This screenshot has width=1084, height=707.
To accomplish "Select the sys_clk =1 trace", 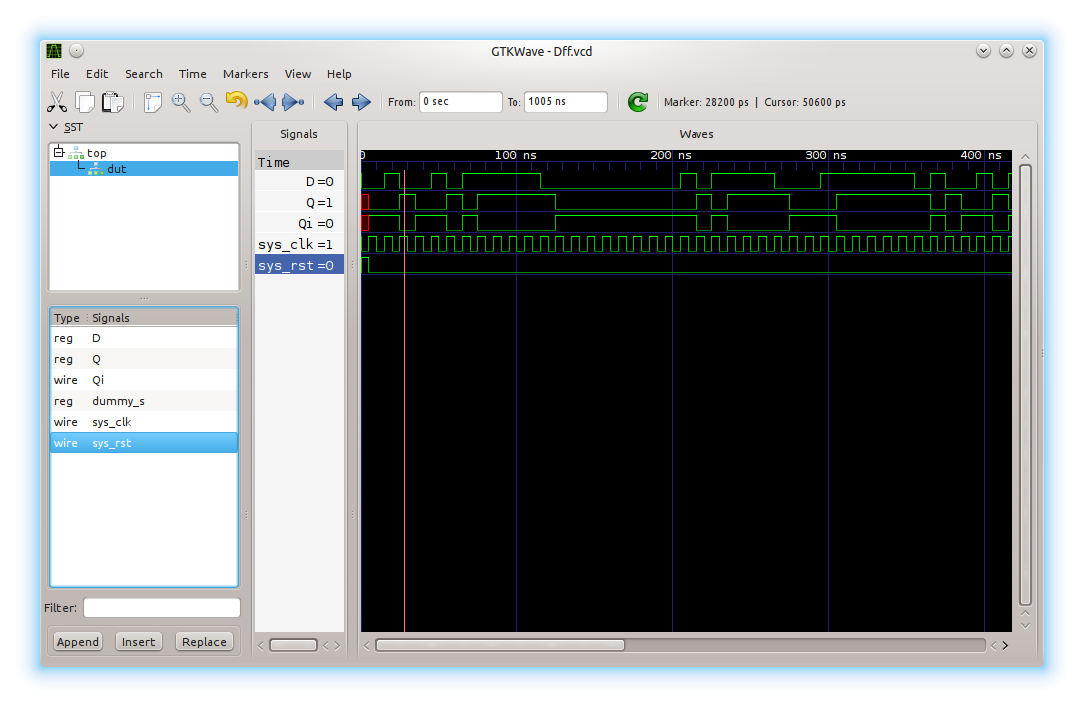I will (x=299, y=244).
